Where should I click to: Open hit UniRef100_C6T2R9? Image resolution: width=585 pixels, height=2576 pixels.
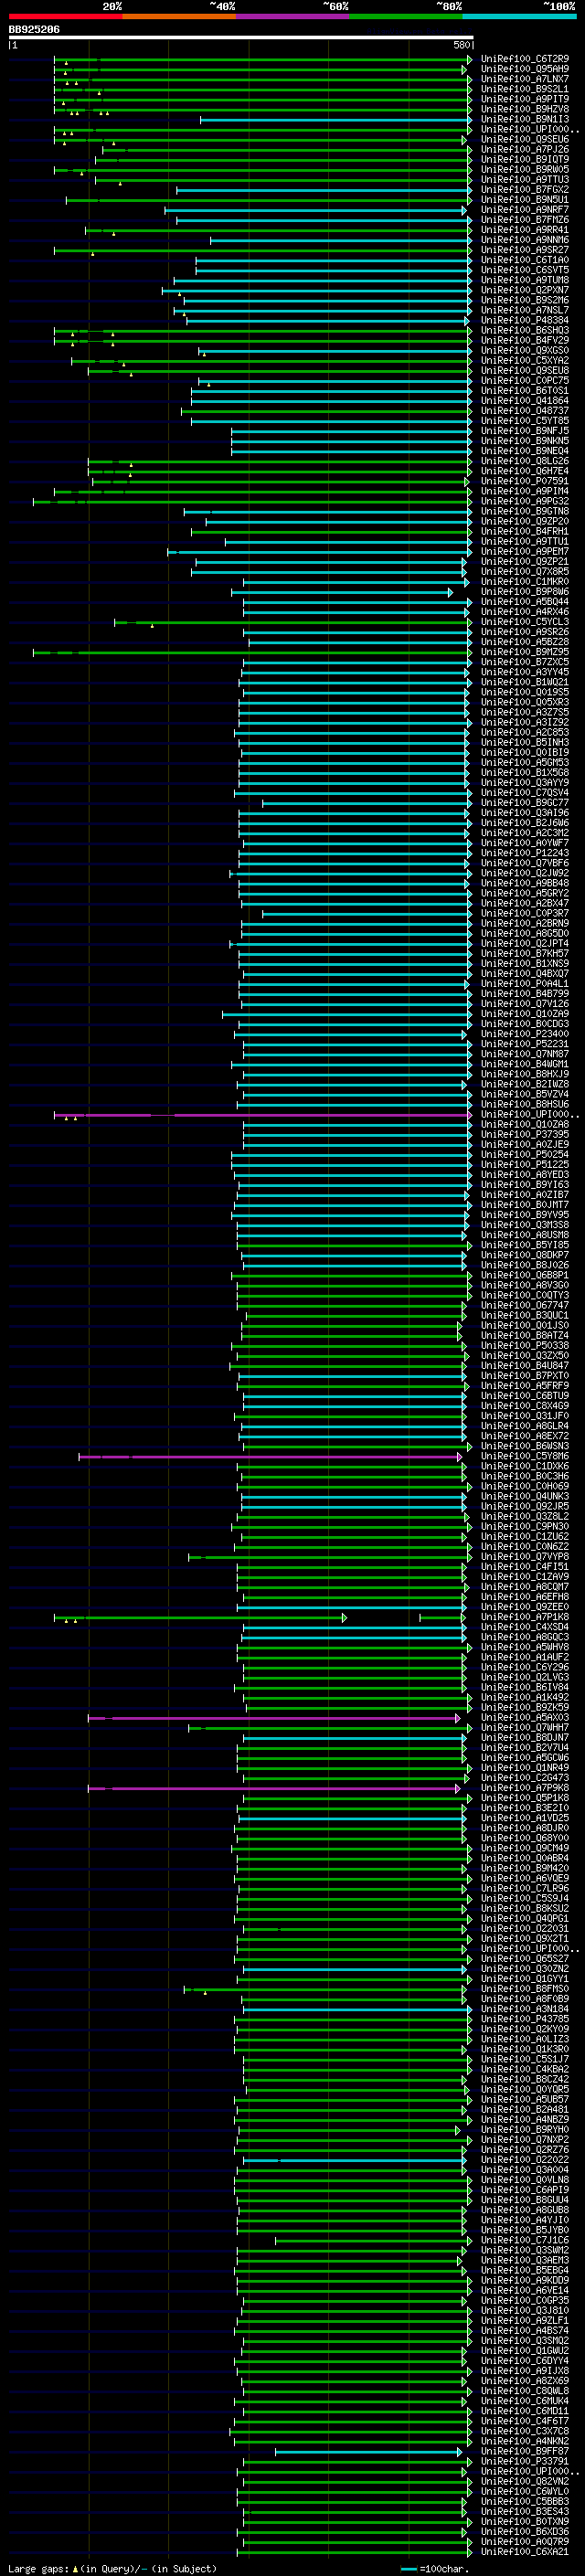[525, 59]
